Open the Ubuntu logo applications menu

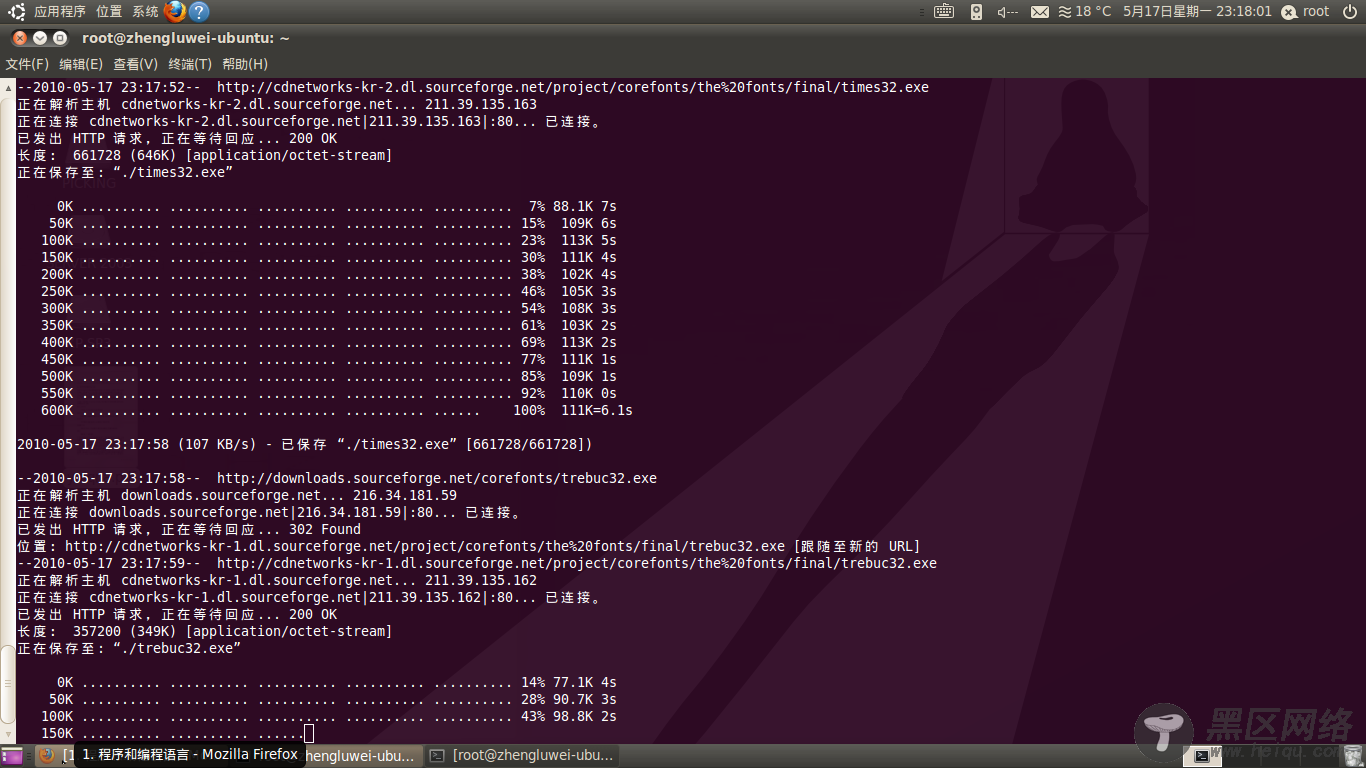(x=16, y=11)
